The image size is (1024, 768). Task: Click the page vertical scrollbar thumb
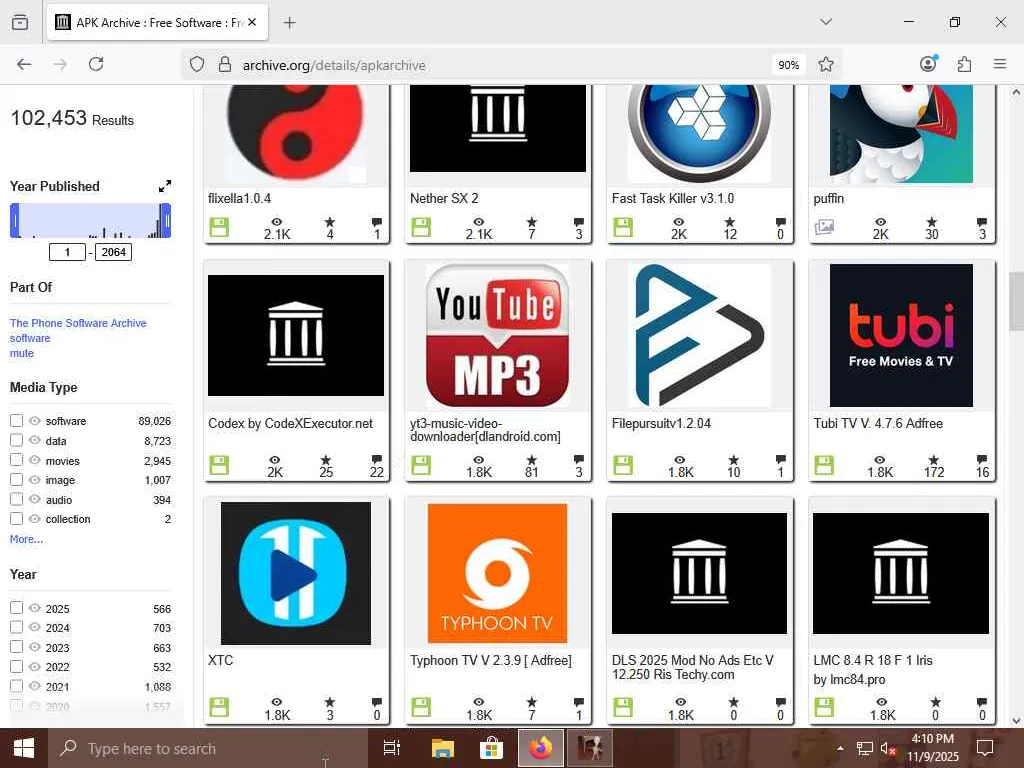click(1016, 302)
